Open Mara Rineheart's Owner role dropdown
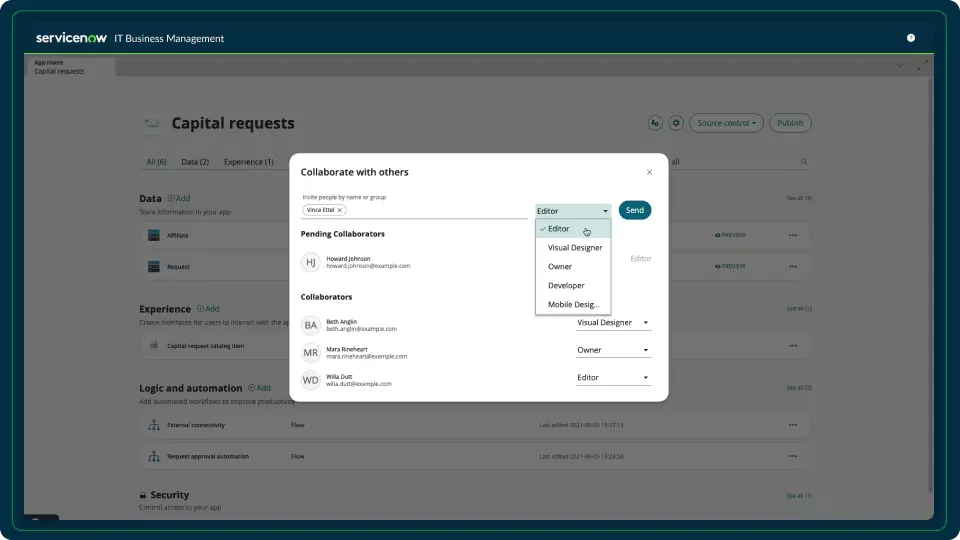 [x=613, y=350]
